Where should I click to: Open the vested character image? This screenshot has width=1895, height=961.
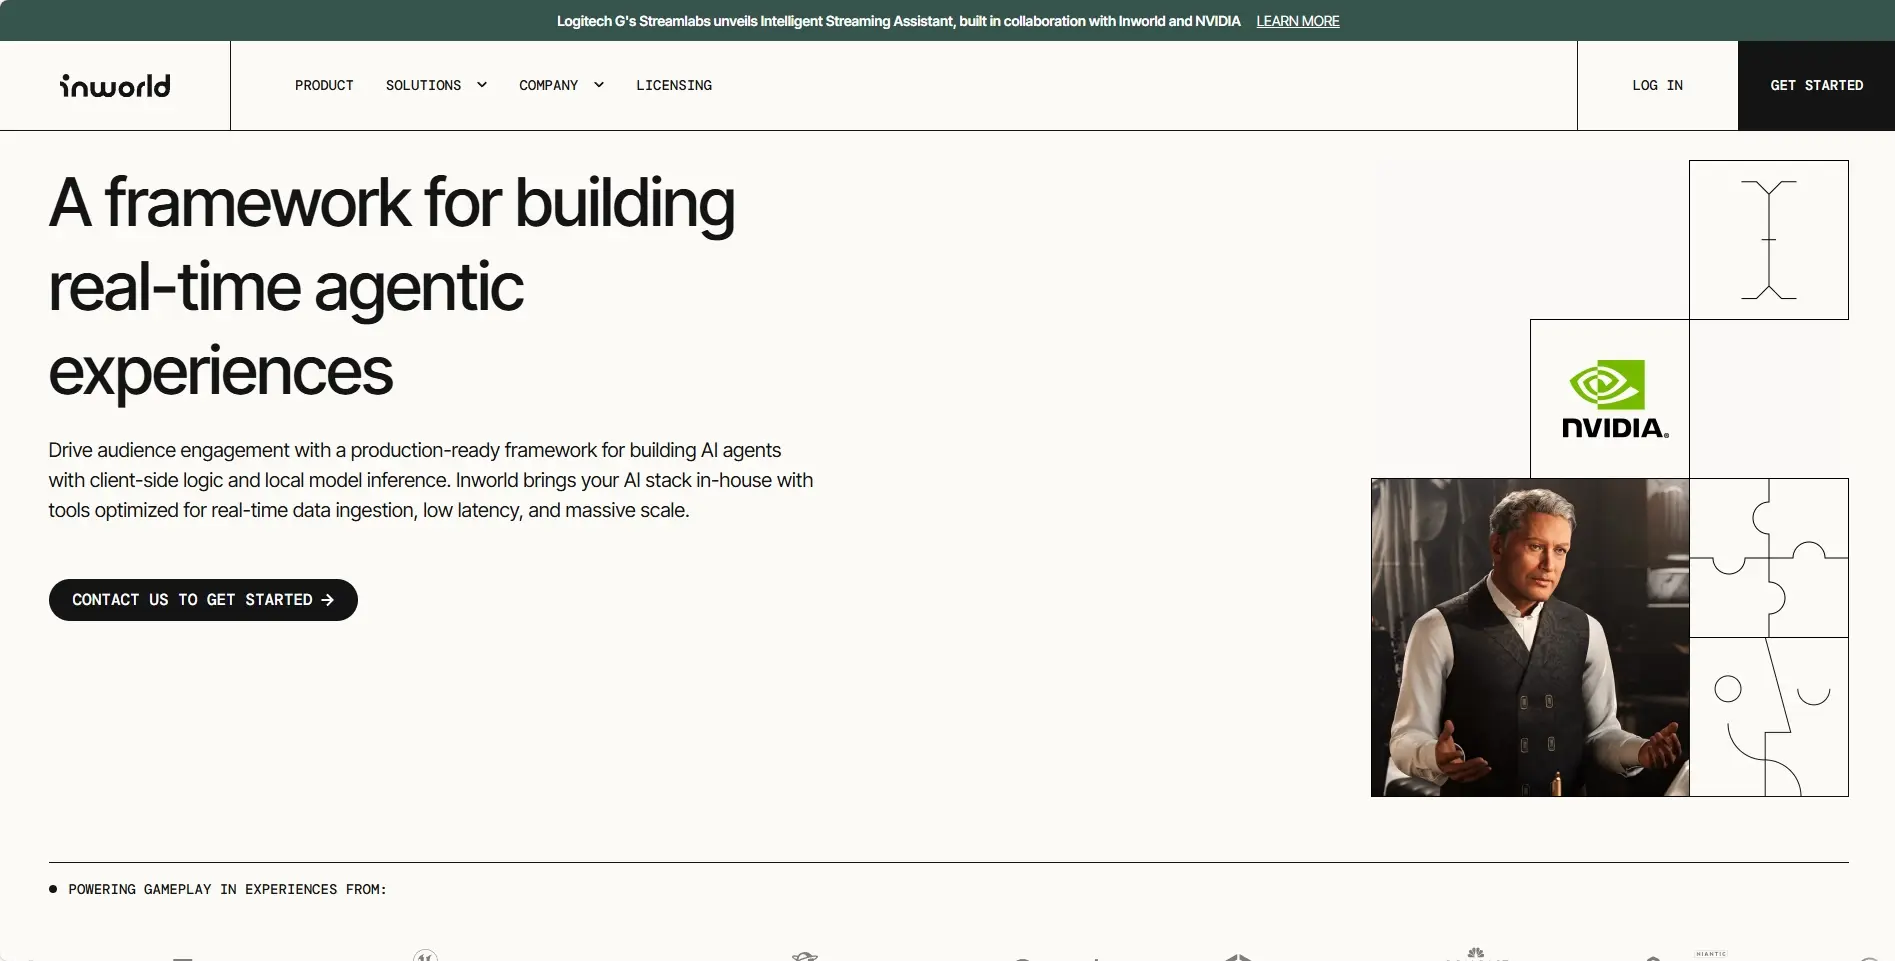(x=1529, y=638)
